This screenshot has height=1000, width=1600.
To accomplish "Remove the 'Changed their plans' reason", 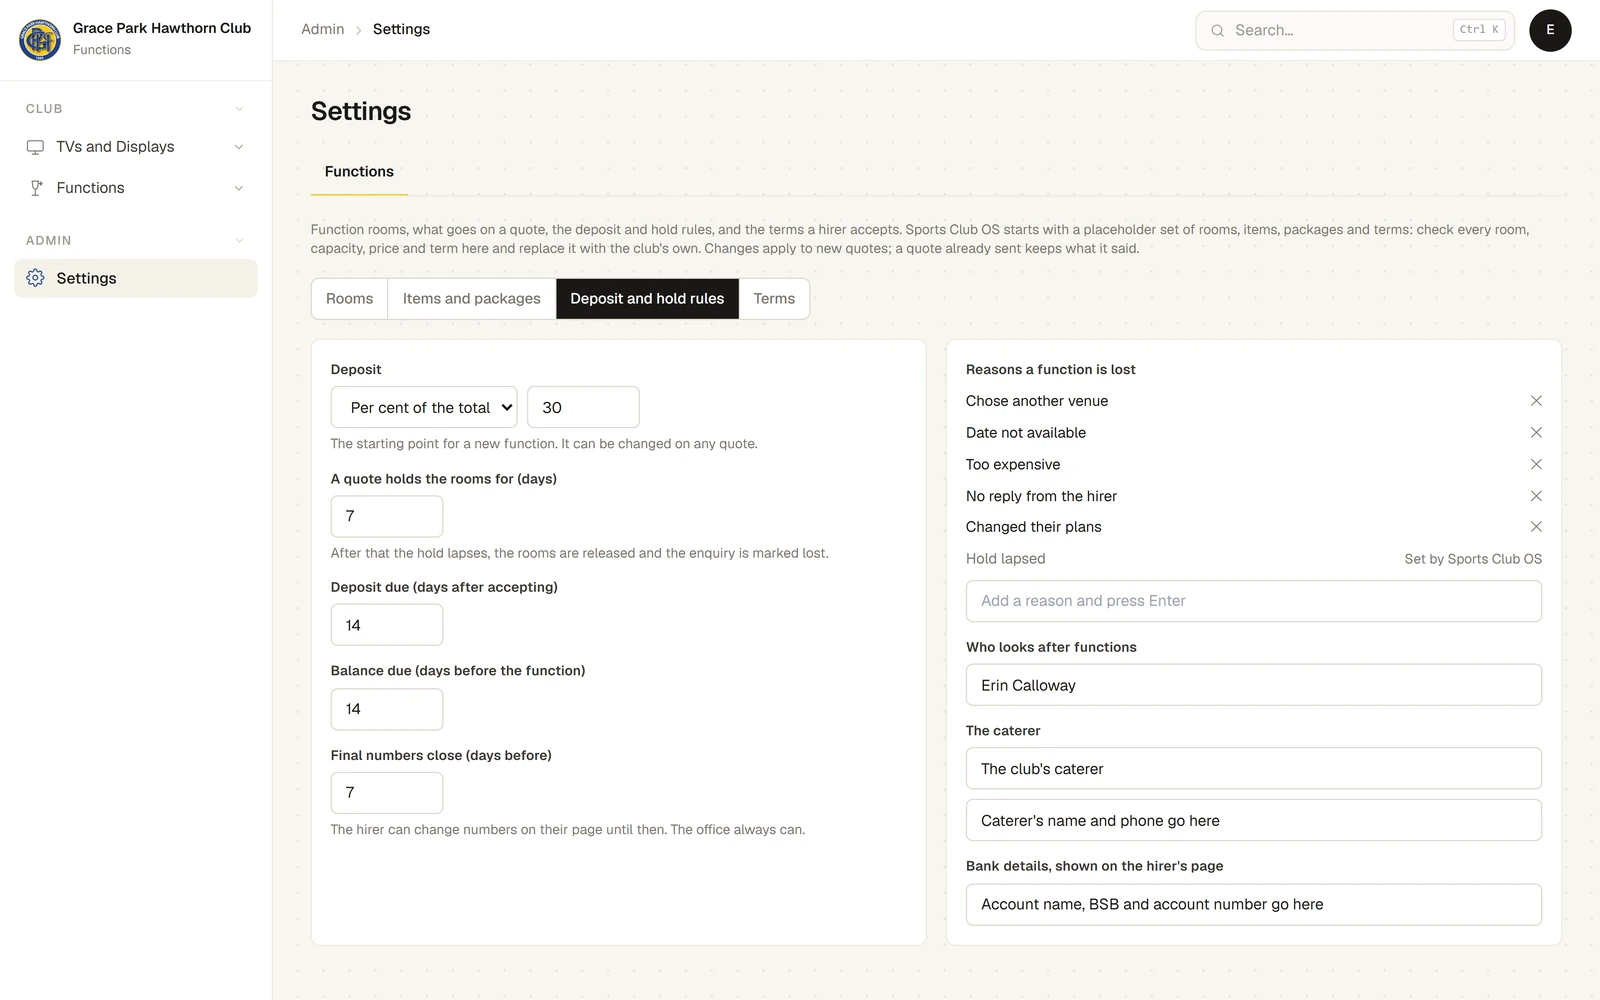I will [1536, 527].
